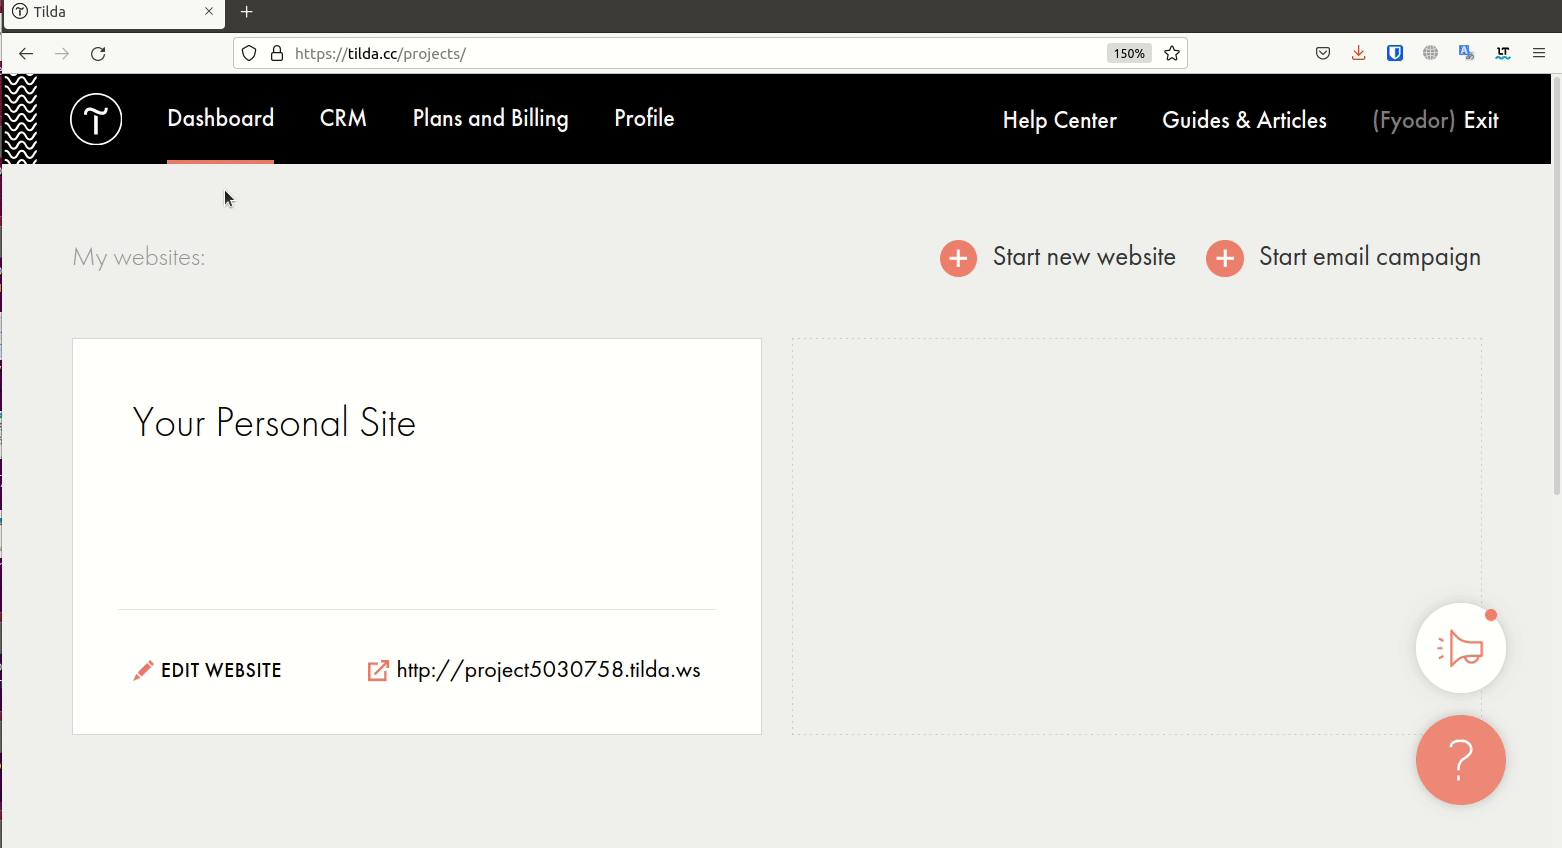Open Plans and Billing

point(490,118)
